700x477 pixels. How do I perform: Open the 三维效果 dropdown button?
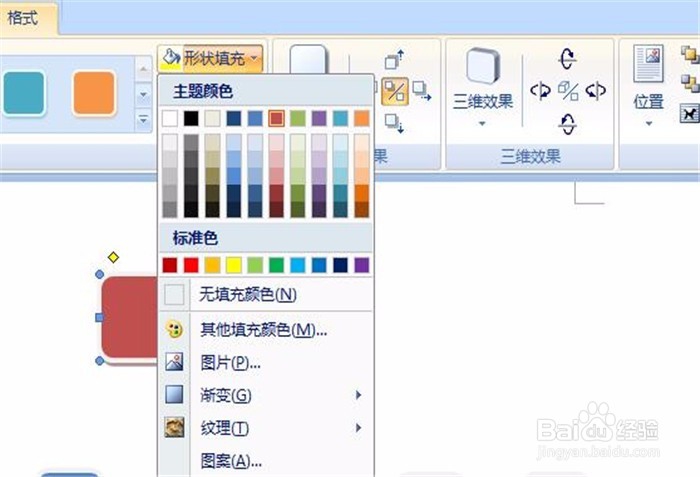point(483,87)
